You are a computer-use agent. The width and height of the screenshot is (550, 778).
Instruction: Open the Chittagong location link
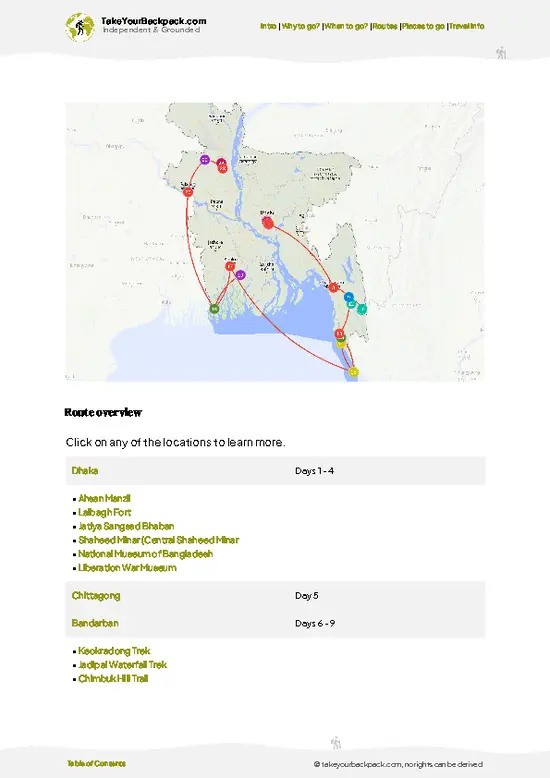click(96, 595)
